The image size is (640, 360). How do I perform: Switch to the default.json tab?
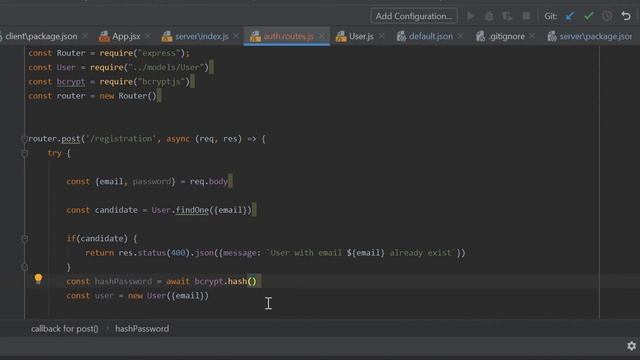pyautogui.click(x=431, y=36)
